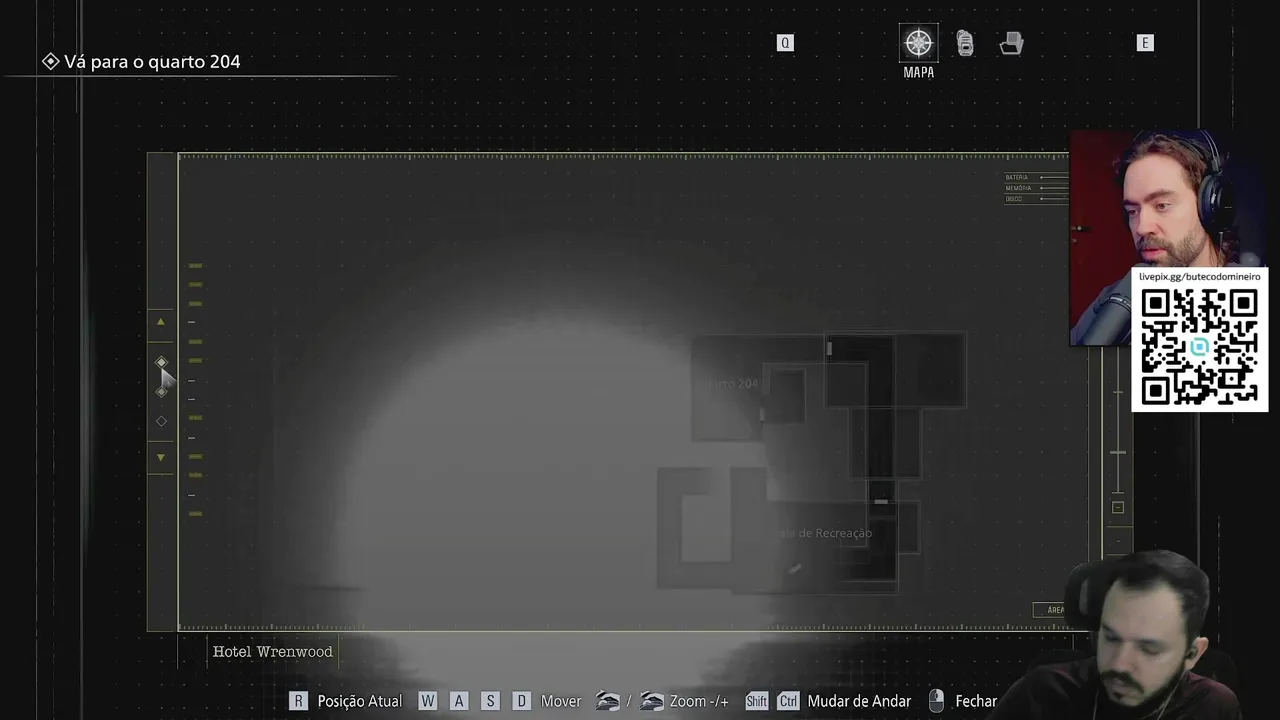
Task: Click the BATERIA status line
Action: pyautogui.click(x=1036, y=177)
